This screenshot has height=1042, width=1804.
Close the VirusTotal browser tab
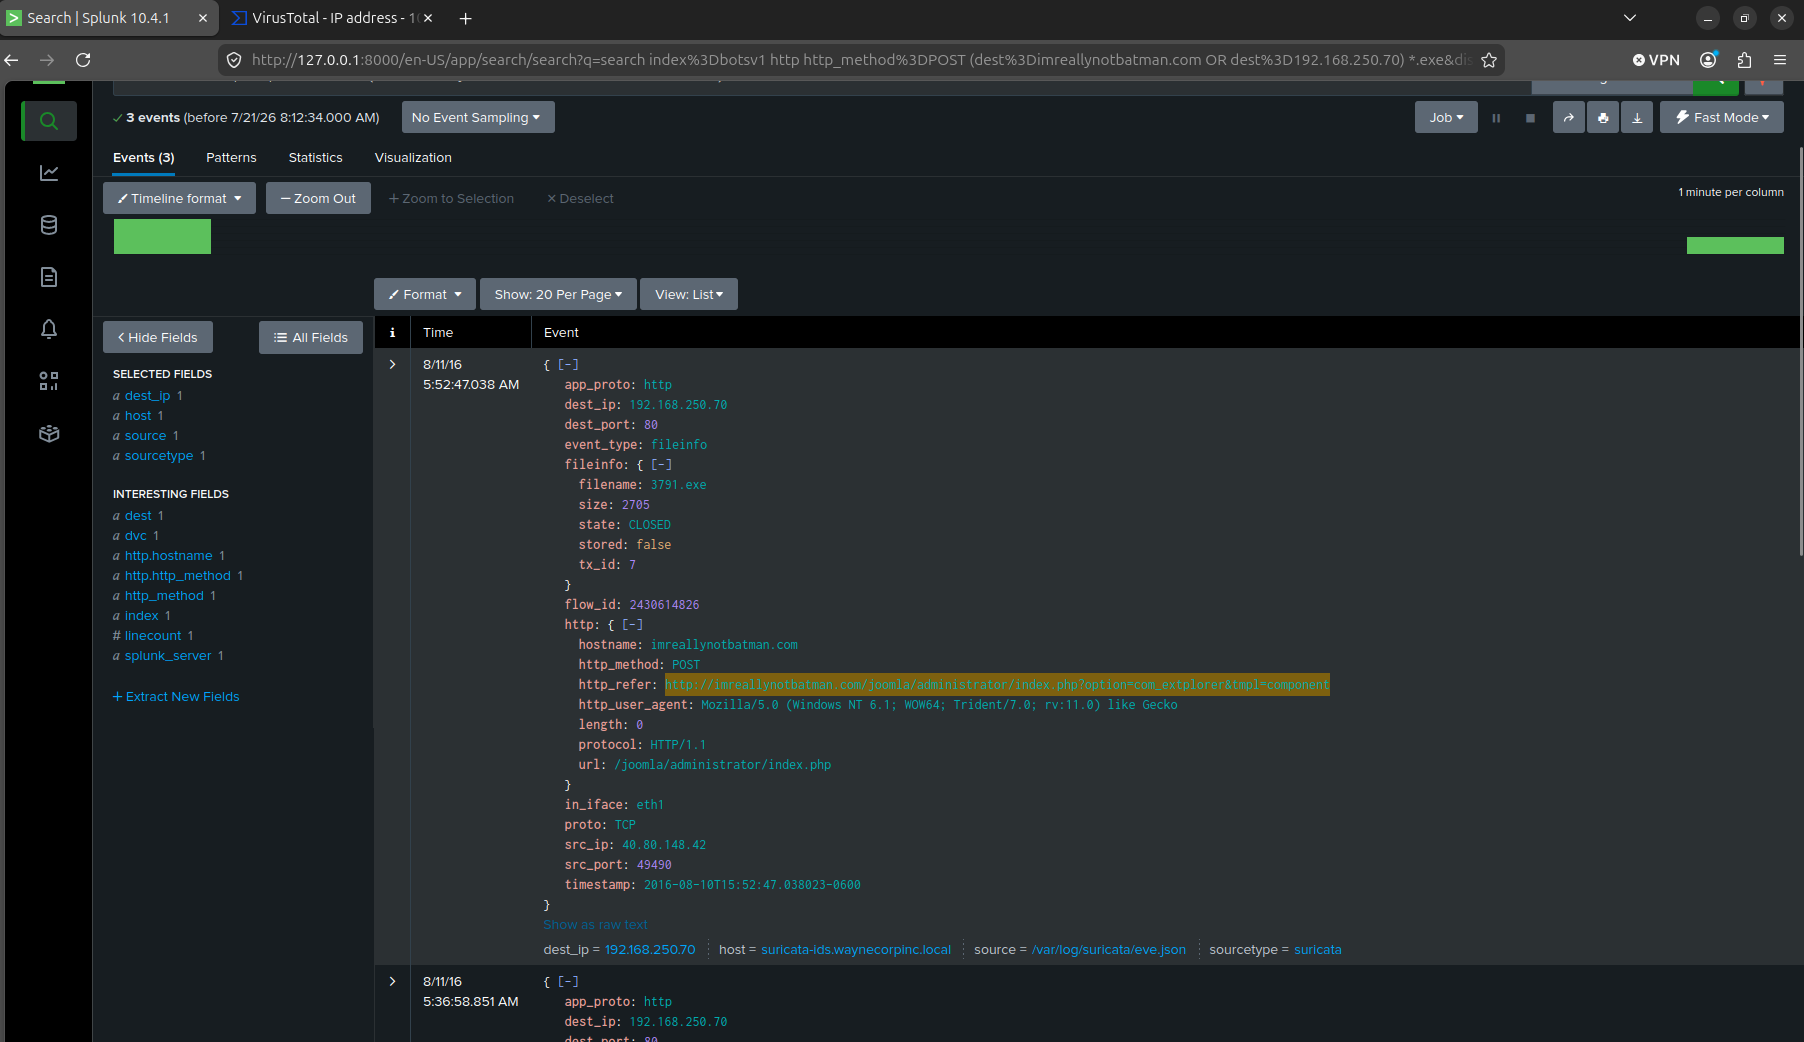click(x=428, y=18)
